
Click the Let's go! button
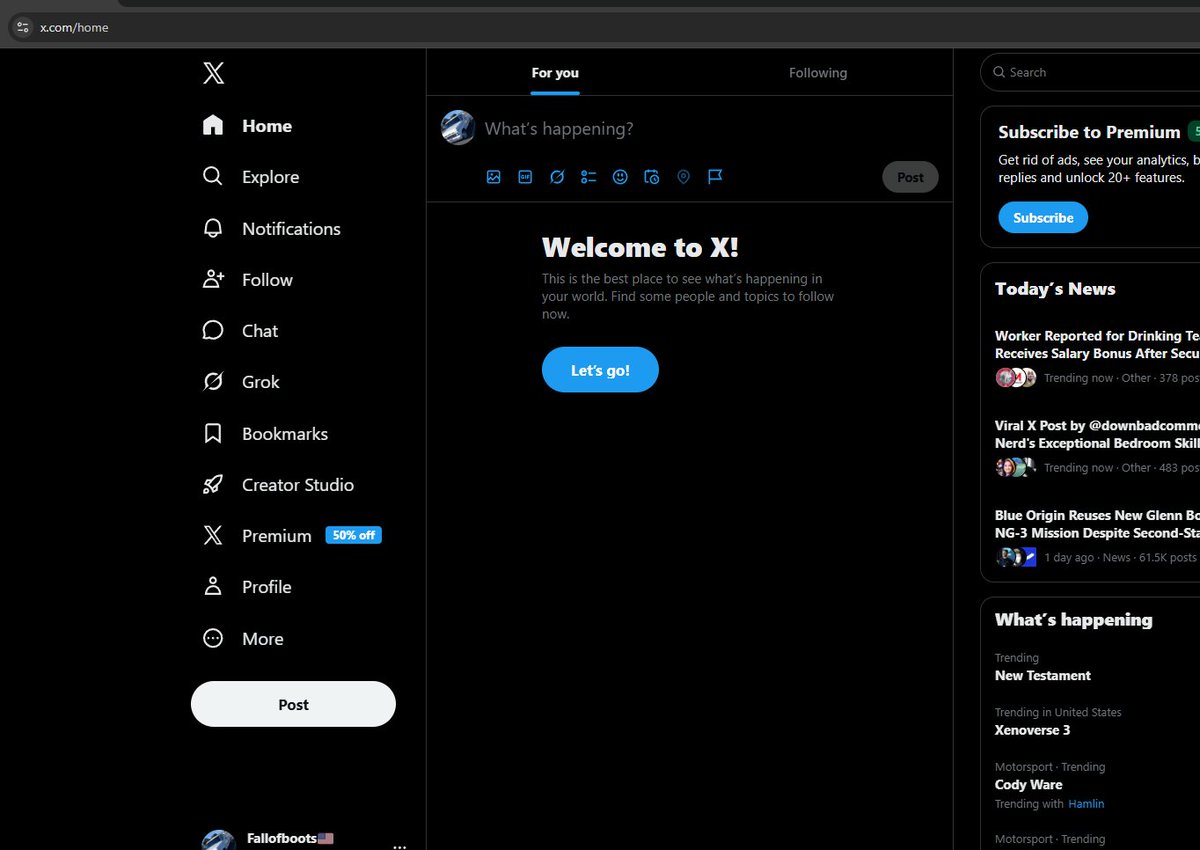(x=600, y=370)
